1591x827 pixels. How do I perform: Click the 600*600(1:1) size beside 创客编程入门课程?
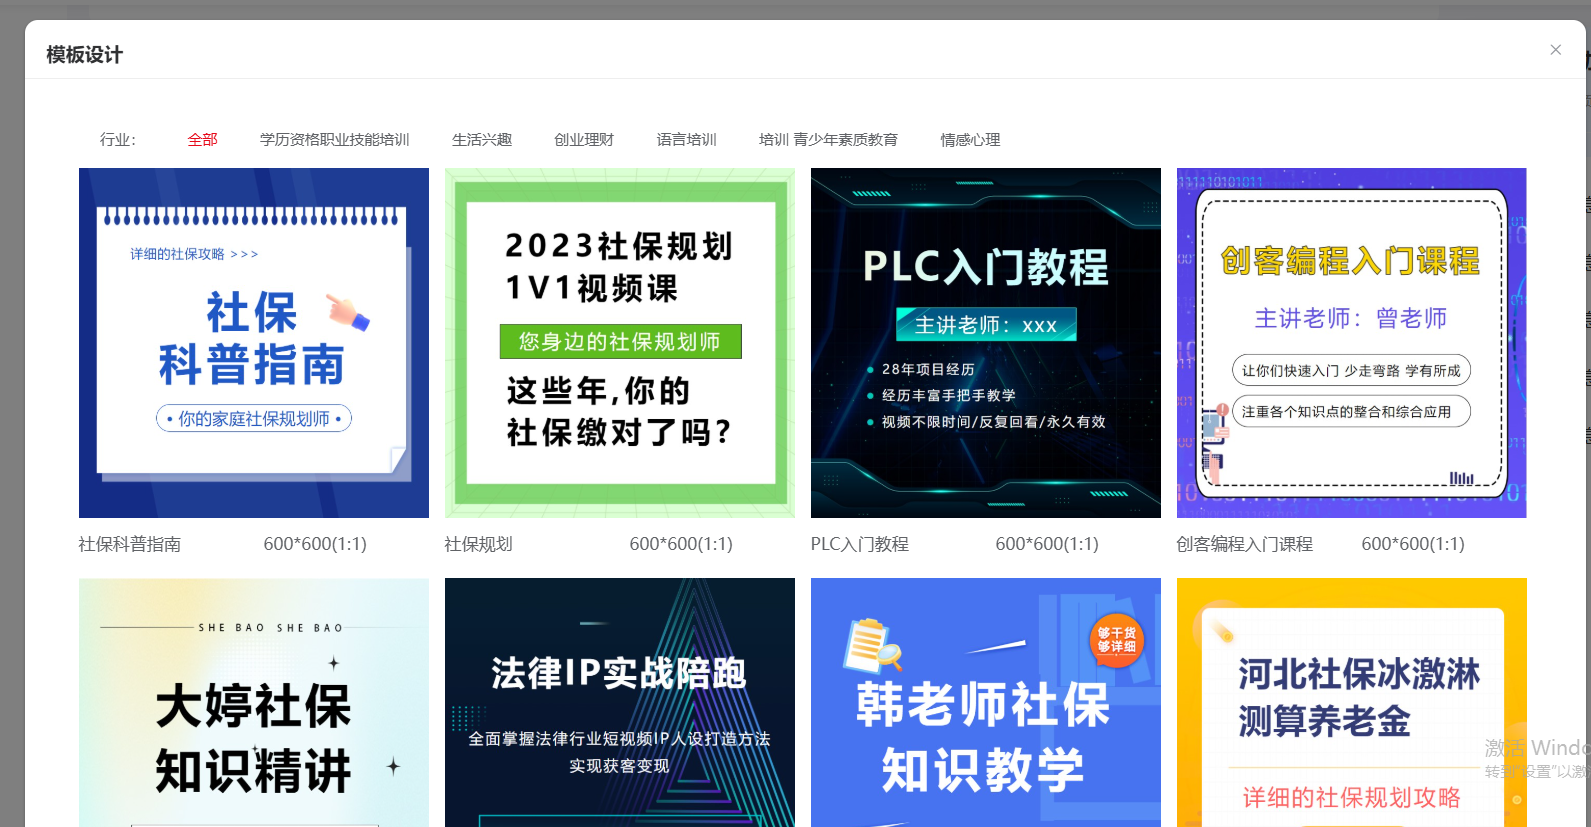click(x=1413, y=544)
